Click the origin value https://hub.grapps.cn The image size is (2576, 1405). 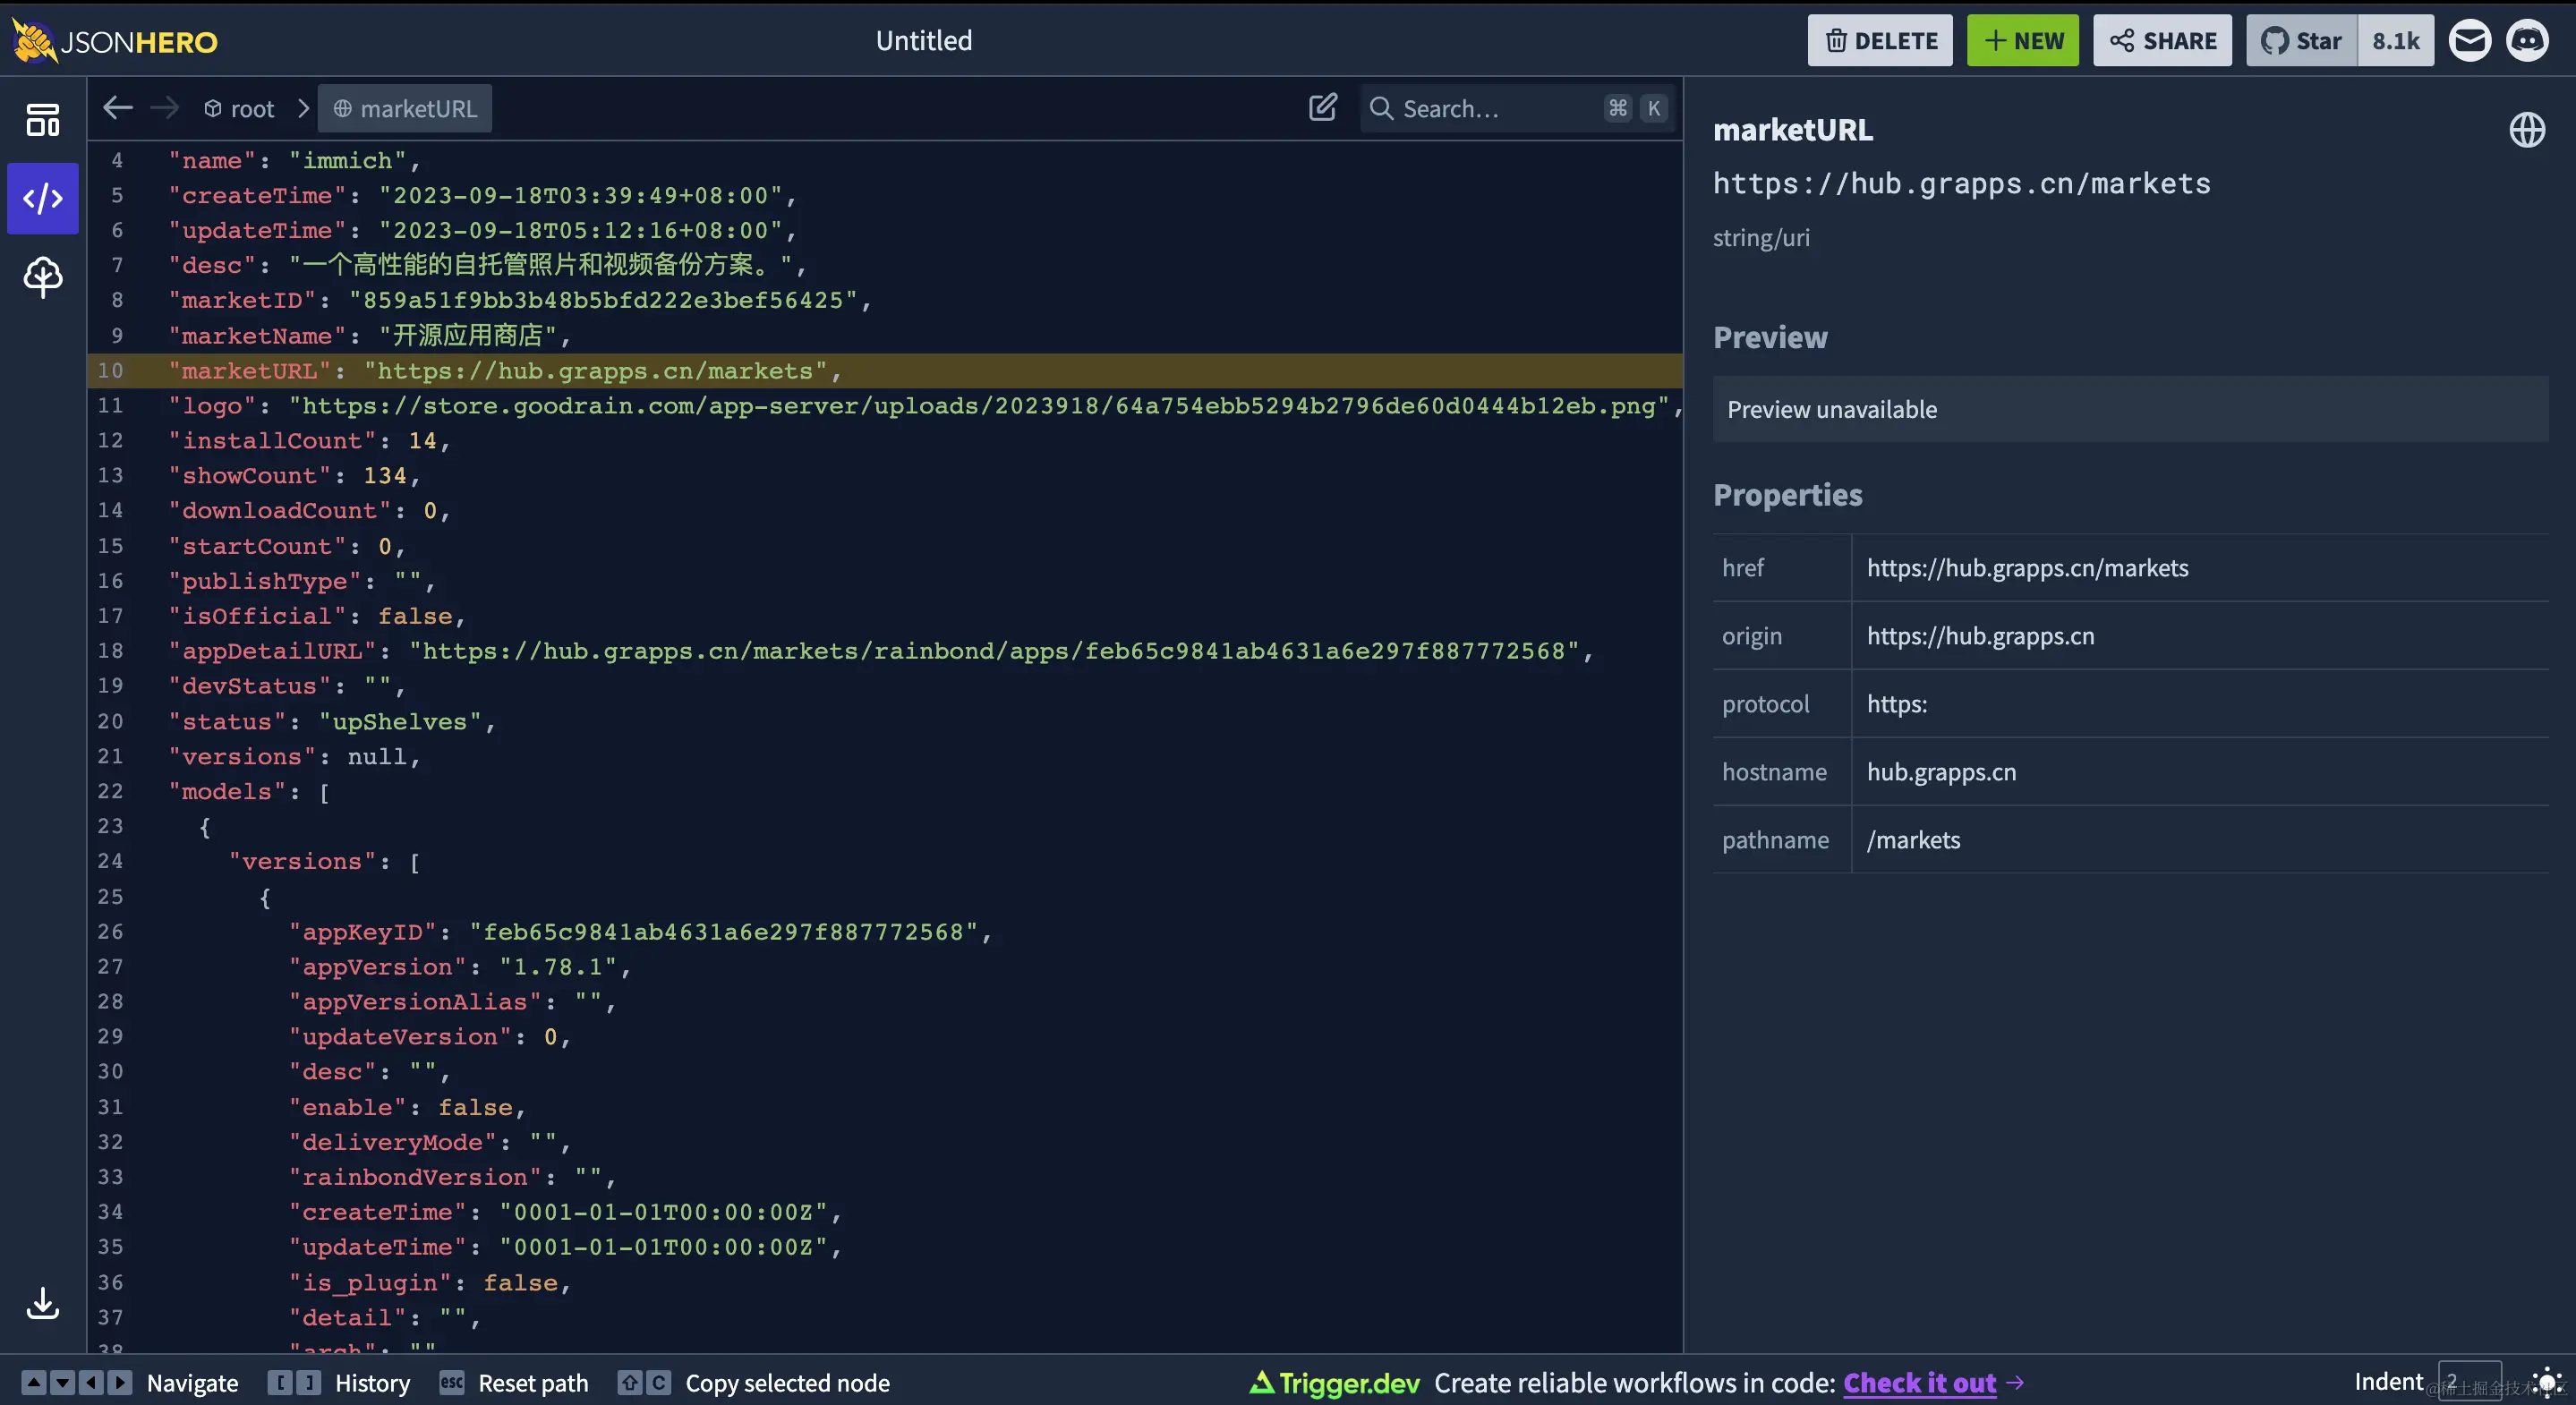1980,636
